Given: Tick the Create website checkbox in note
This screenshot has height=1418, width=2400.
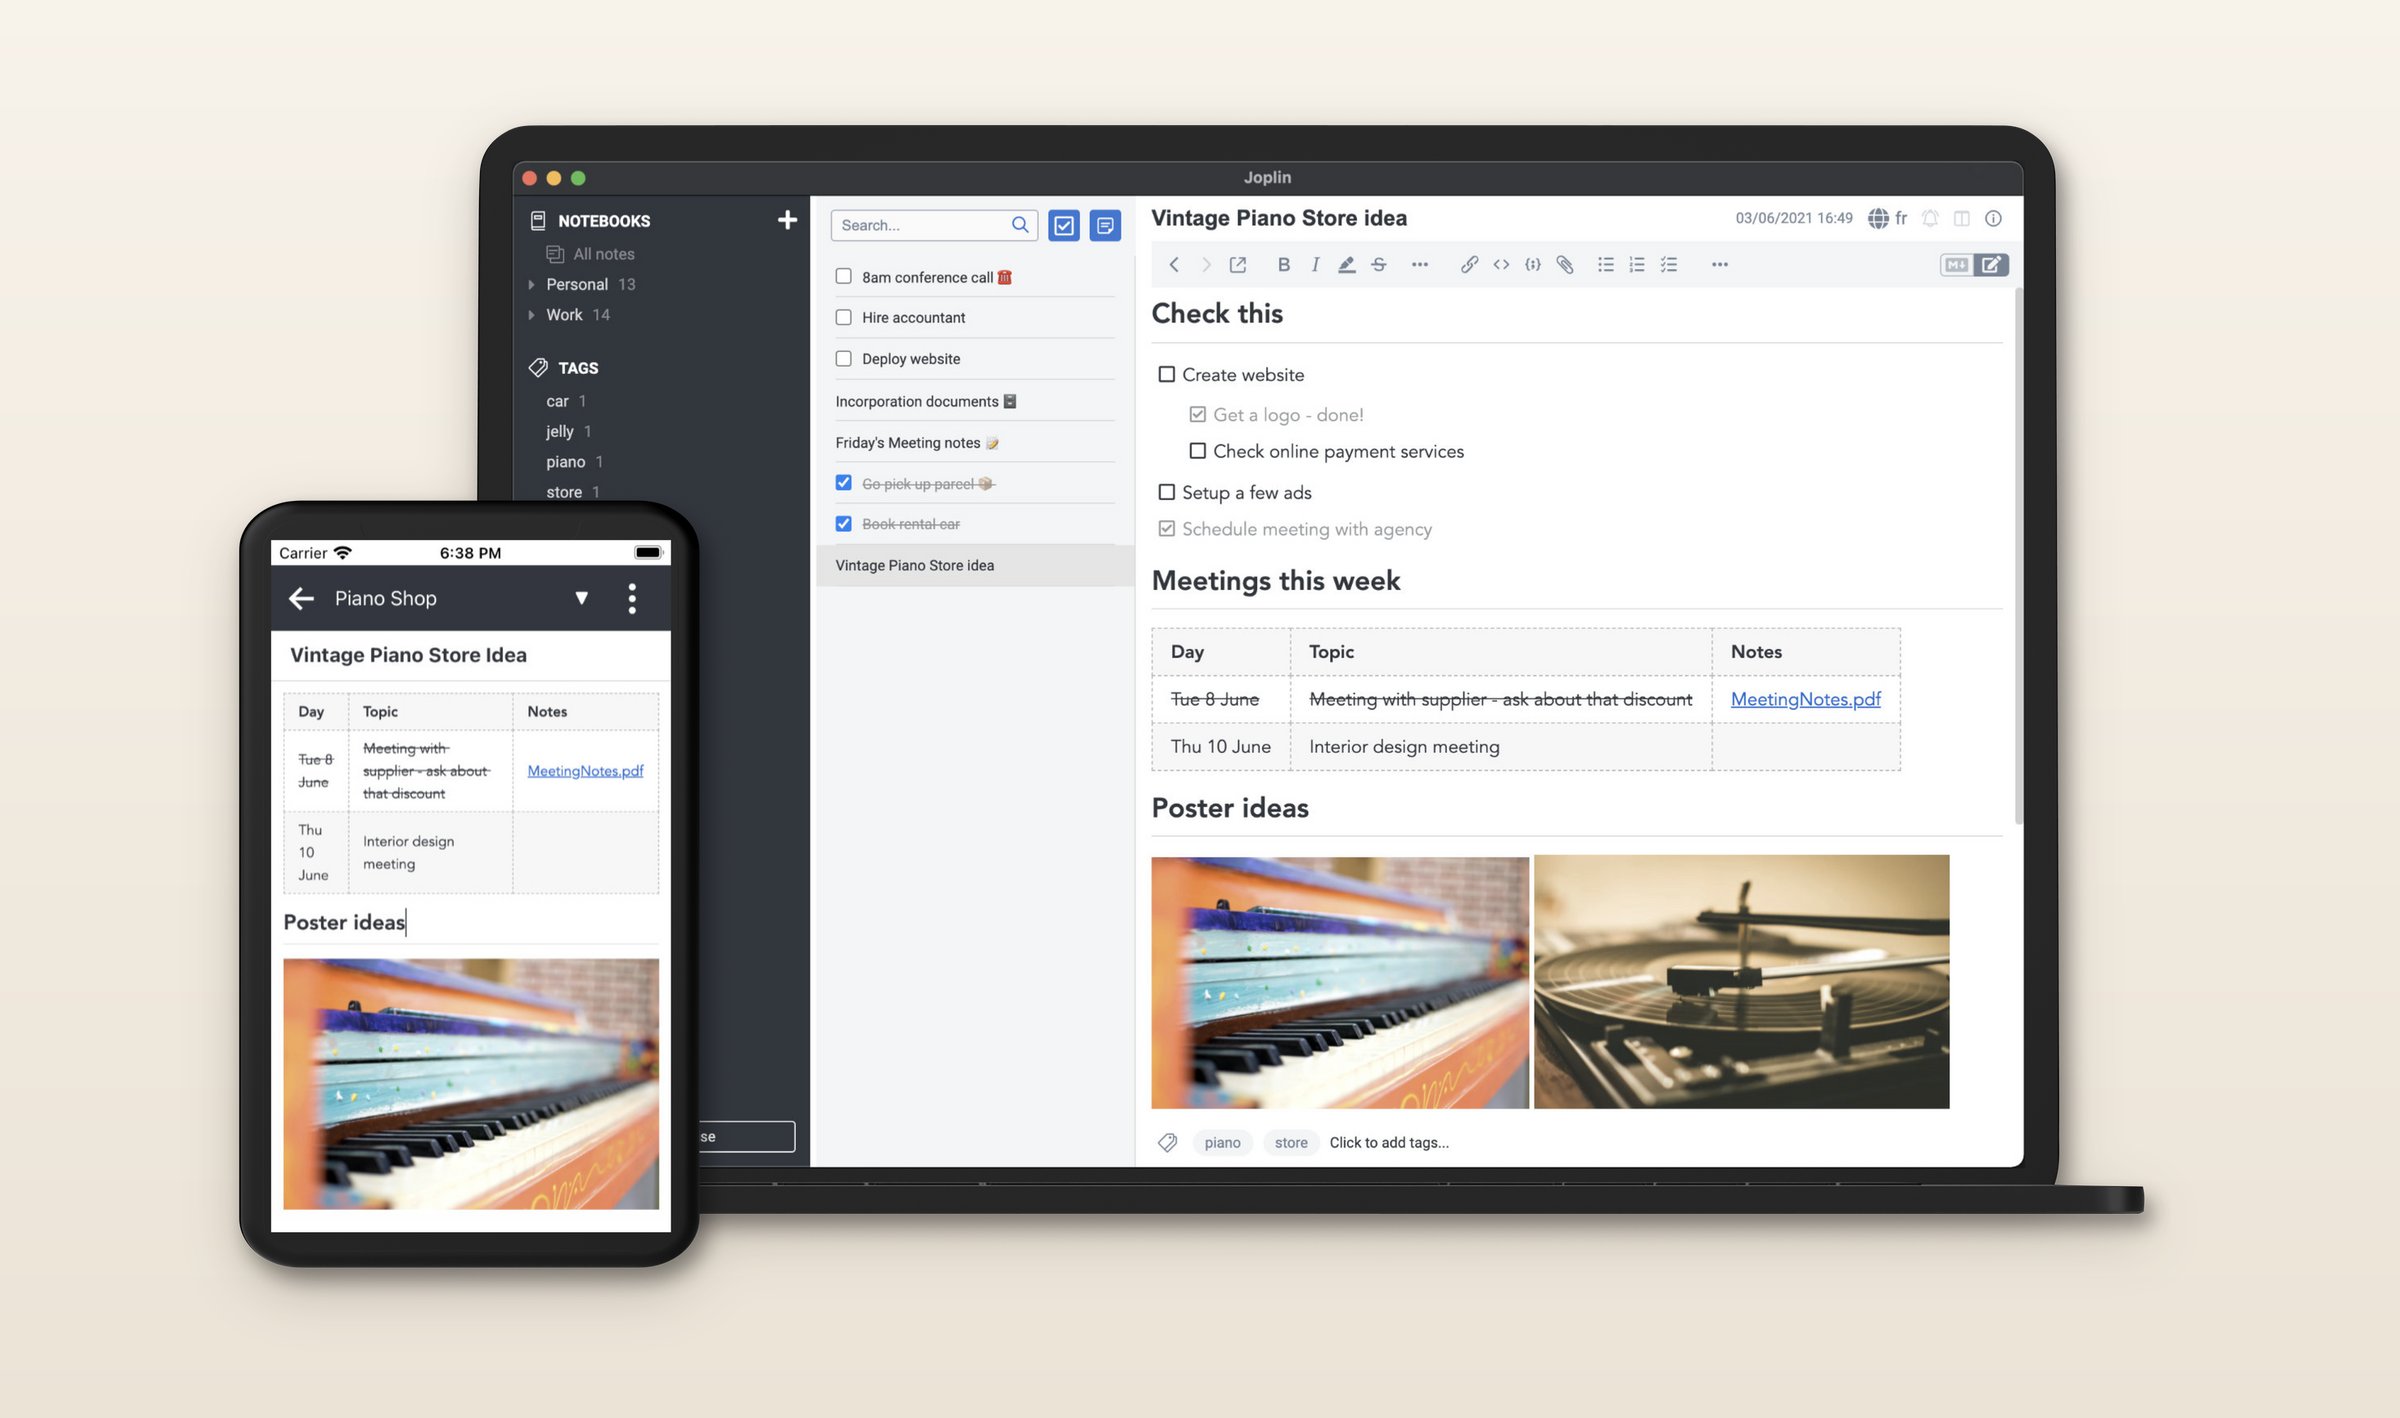Looking at the screenshot, I should coord(1166,374).
